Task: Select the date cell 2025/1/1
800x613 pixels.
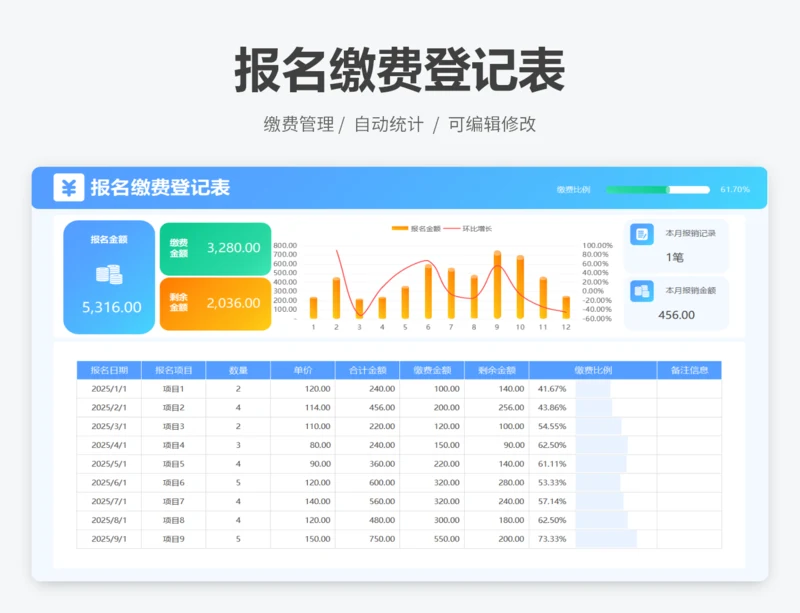Action: click(x=109, y=389)
